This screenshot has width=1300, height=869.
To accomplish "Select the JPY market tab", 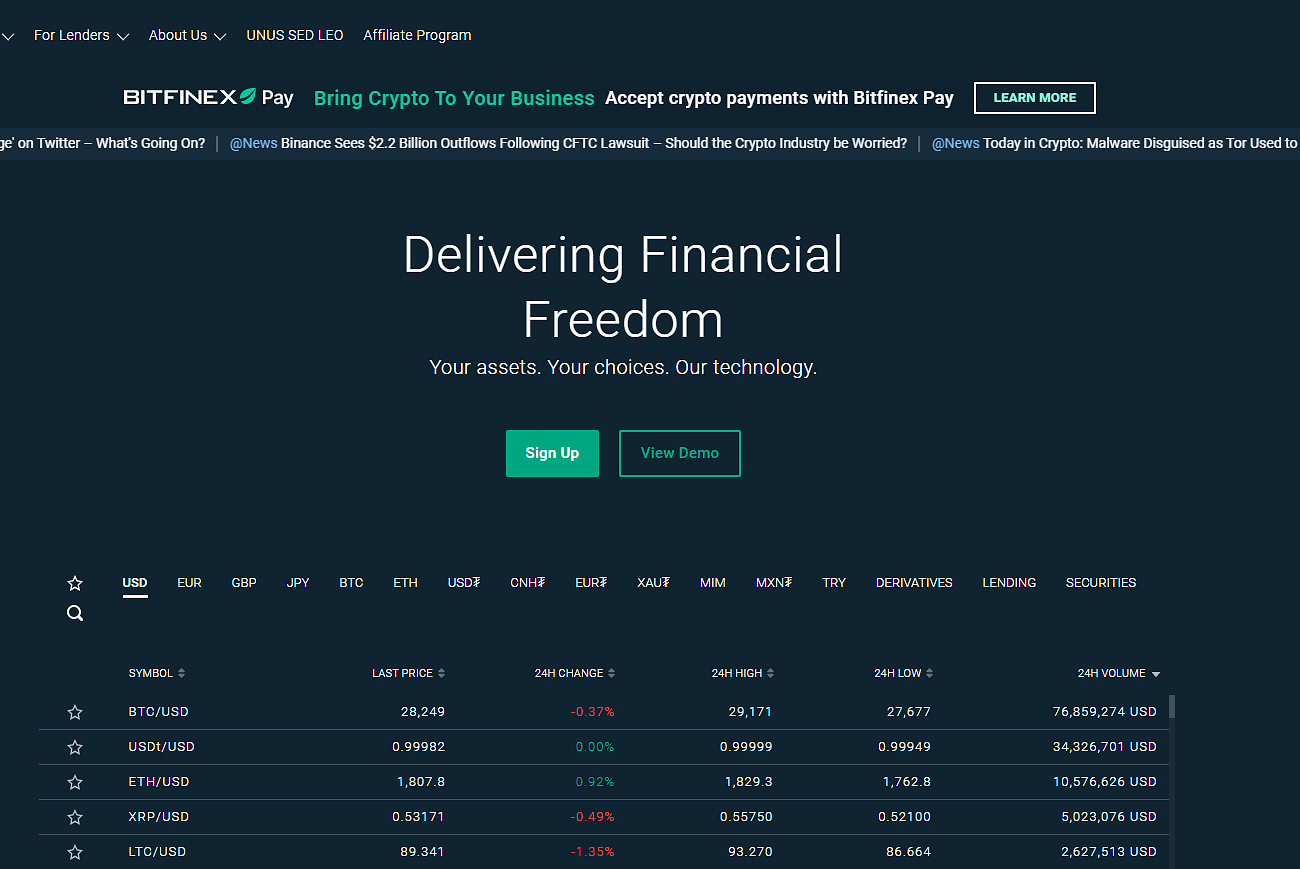I will tap(298, 583).
